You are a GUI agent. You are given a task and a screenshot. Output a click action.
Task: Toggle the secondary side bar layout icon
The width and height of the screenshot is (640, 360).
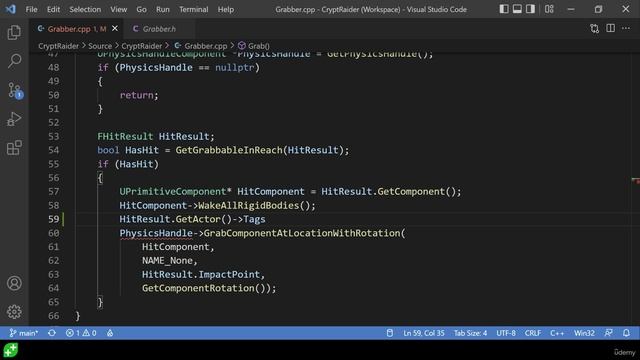[x=530, y=9]
